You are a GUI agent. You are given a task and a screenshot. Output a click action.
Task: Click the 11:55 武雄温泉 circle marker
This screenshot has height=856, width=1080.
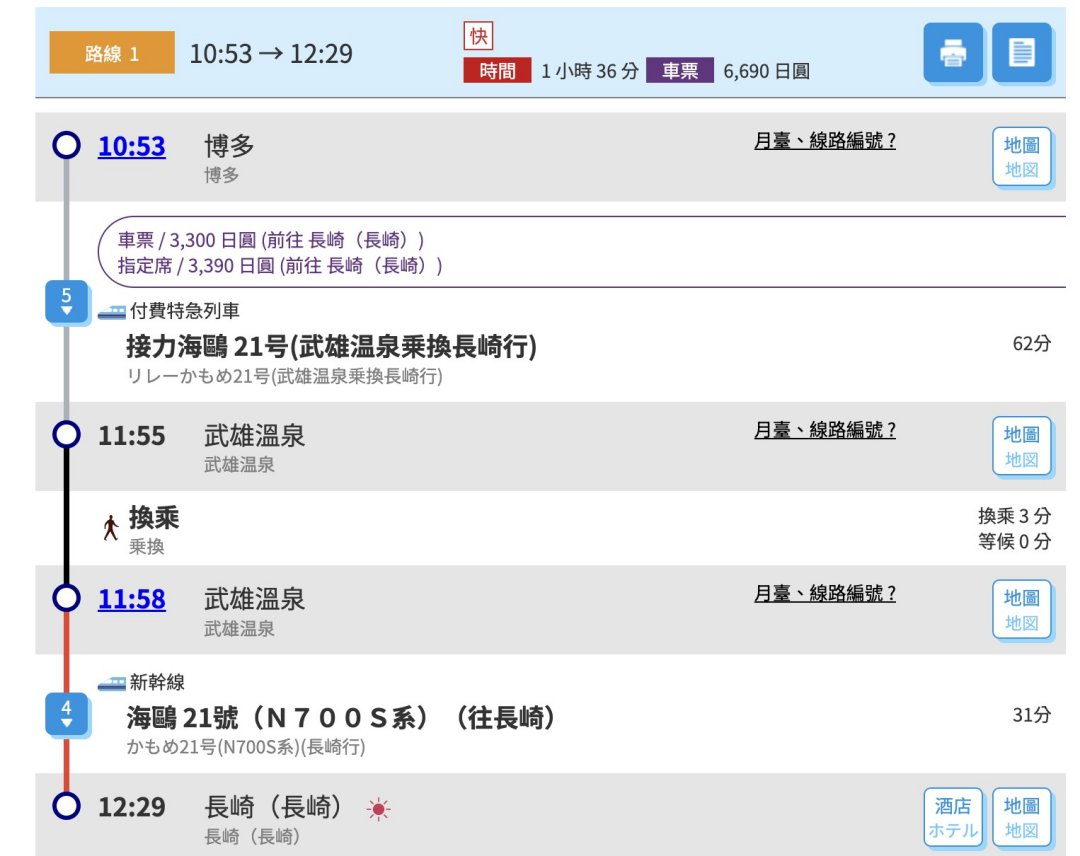(x=66, y=435)
